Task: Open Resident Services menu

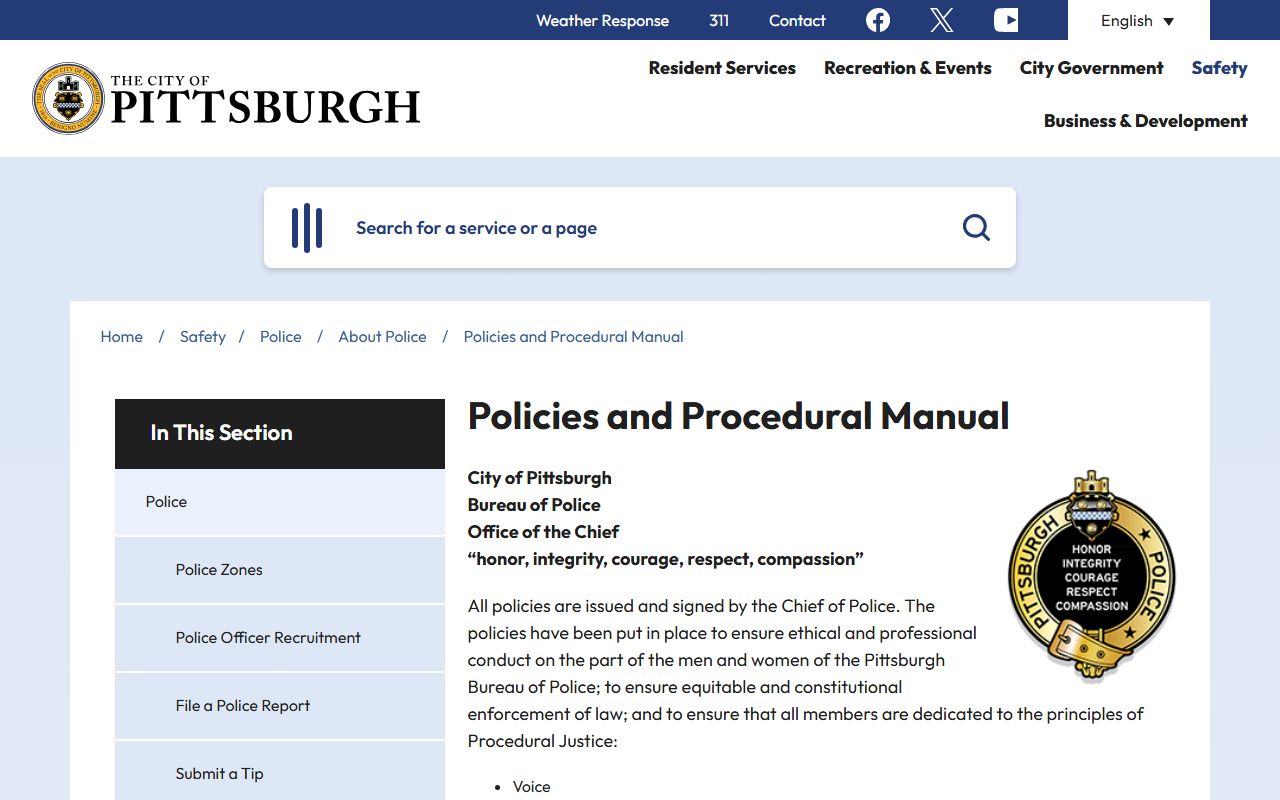Action: [722, 68]
